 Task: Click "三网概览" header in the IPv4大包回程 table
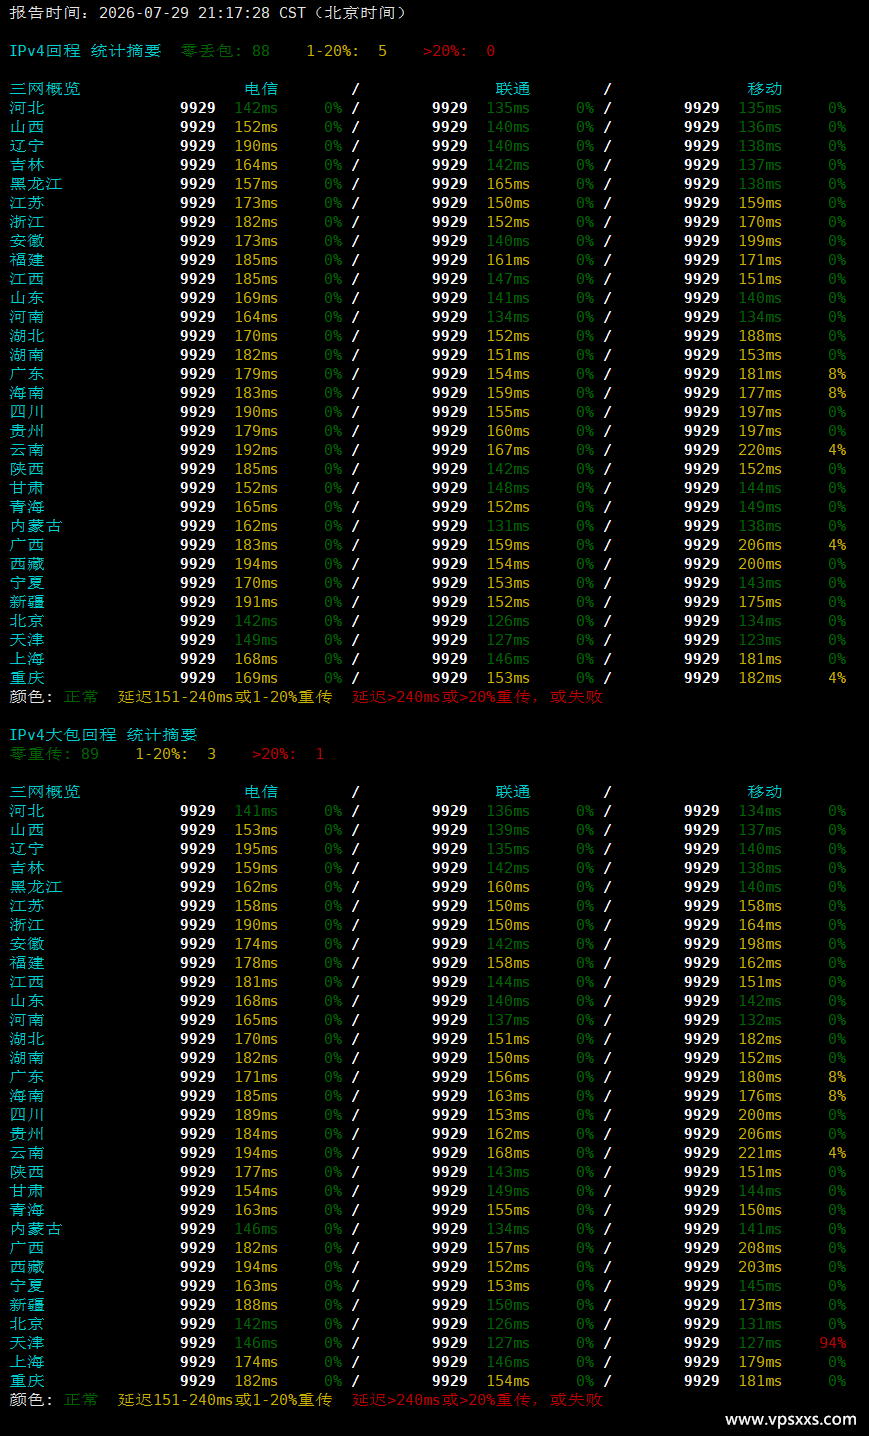45,792
